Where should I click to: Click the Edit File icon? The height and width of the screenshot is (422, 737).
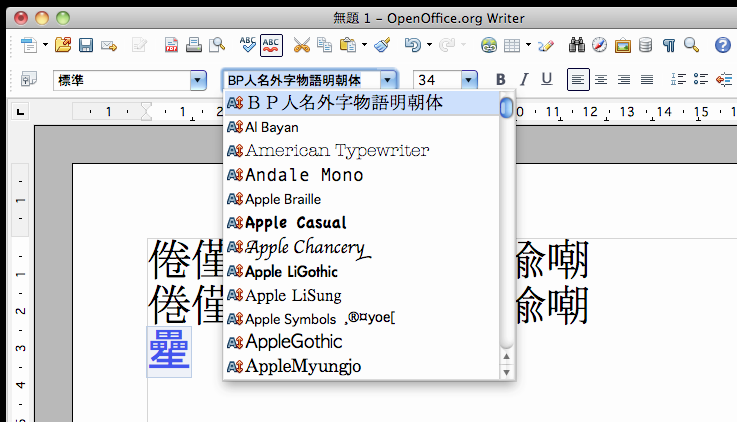[140, 45]
